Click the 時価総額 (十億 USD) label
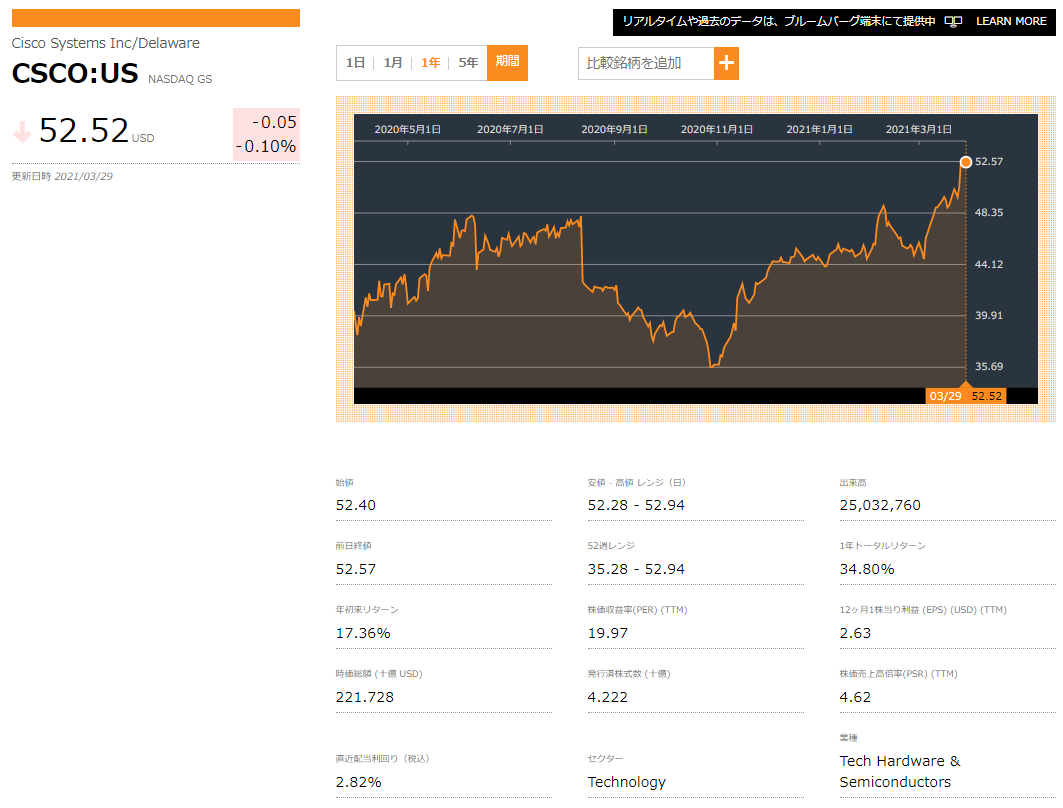The height and width of the screenshot is (808, 1063). [379, 674]
